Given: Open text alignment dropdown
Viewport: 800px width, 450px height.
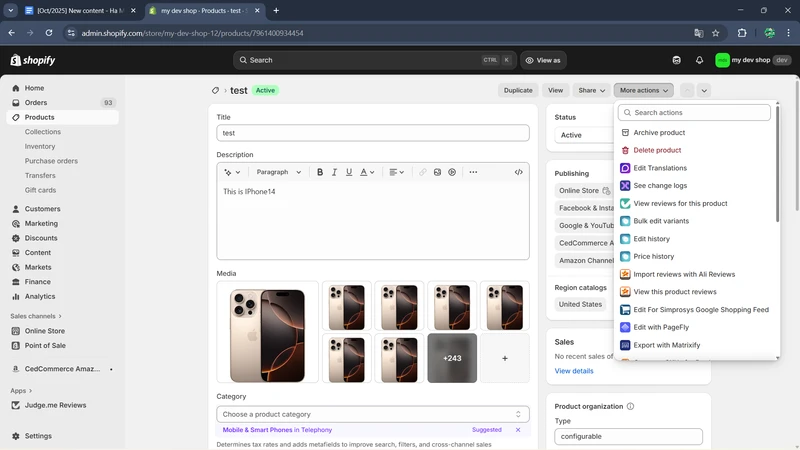Looking at the screenshot, I should (x=396, y=172).
